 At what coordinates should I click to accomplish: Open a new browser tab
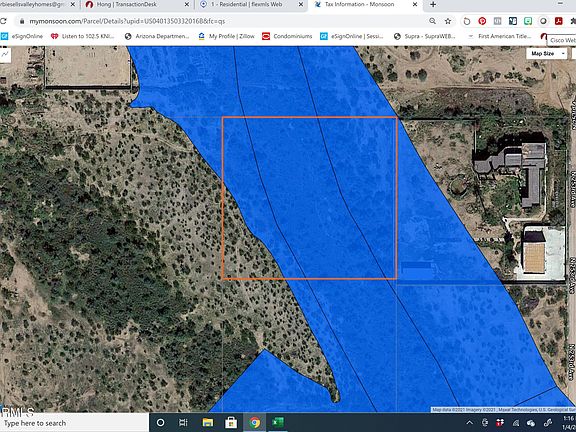433,5
